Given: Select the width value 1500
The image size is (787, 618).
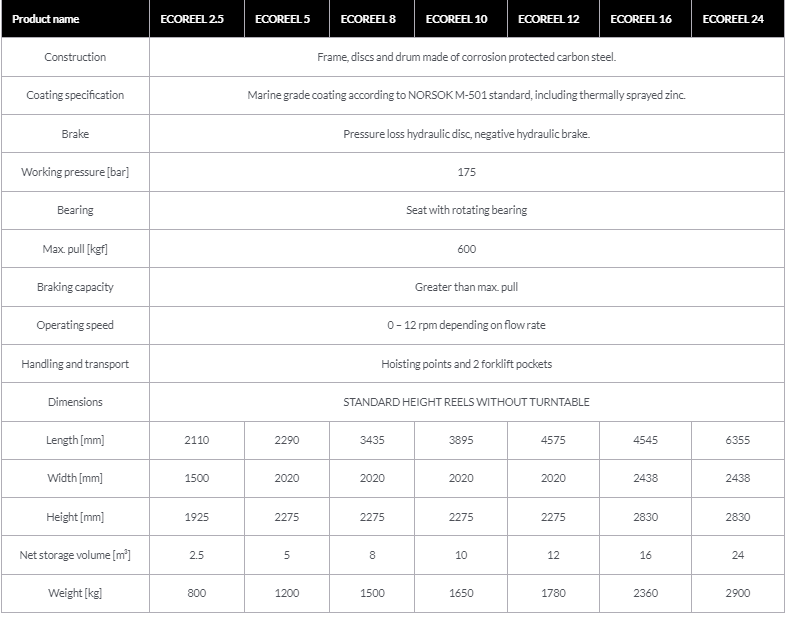Looking at the screenshot, I should tap(197, 478).
